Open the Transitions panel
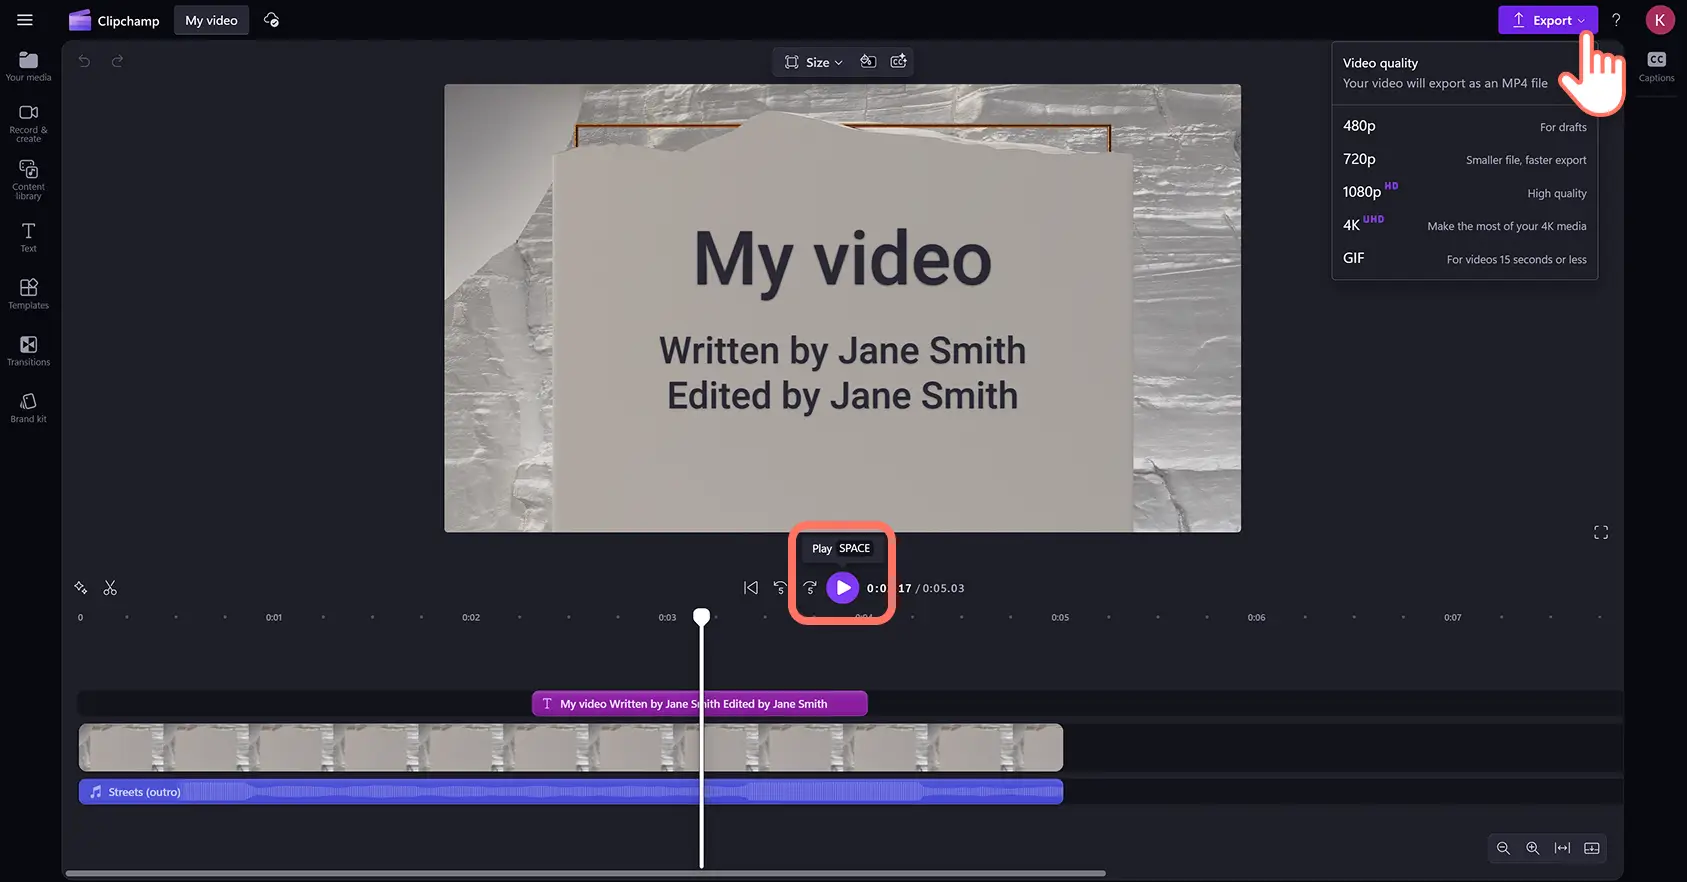The width and height of the screenshot is (1687, 882). [28, 350]
